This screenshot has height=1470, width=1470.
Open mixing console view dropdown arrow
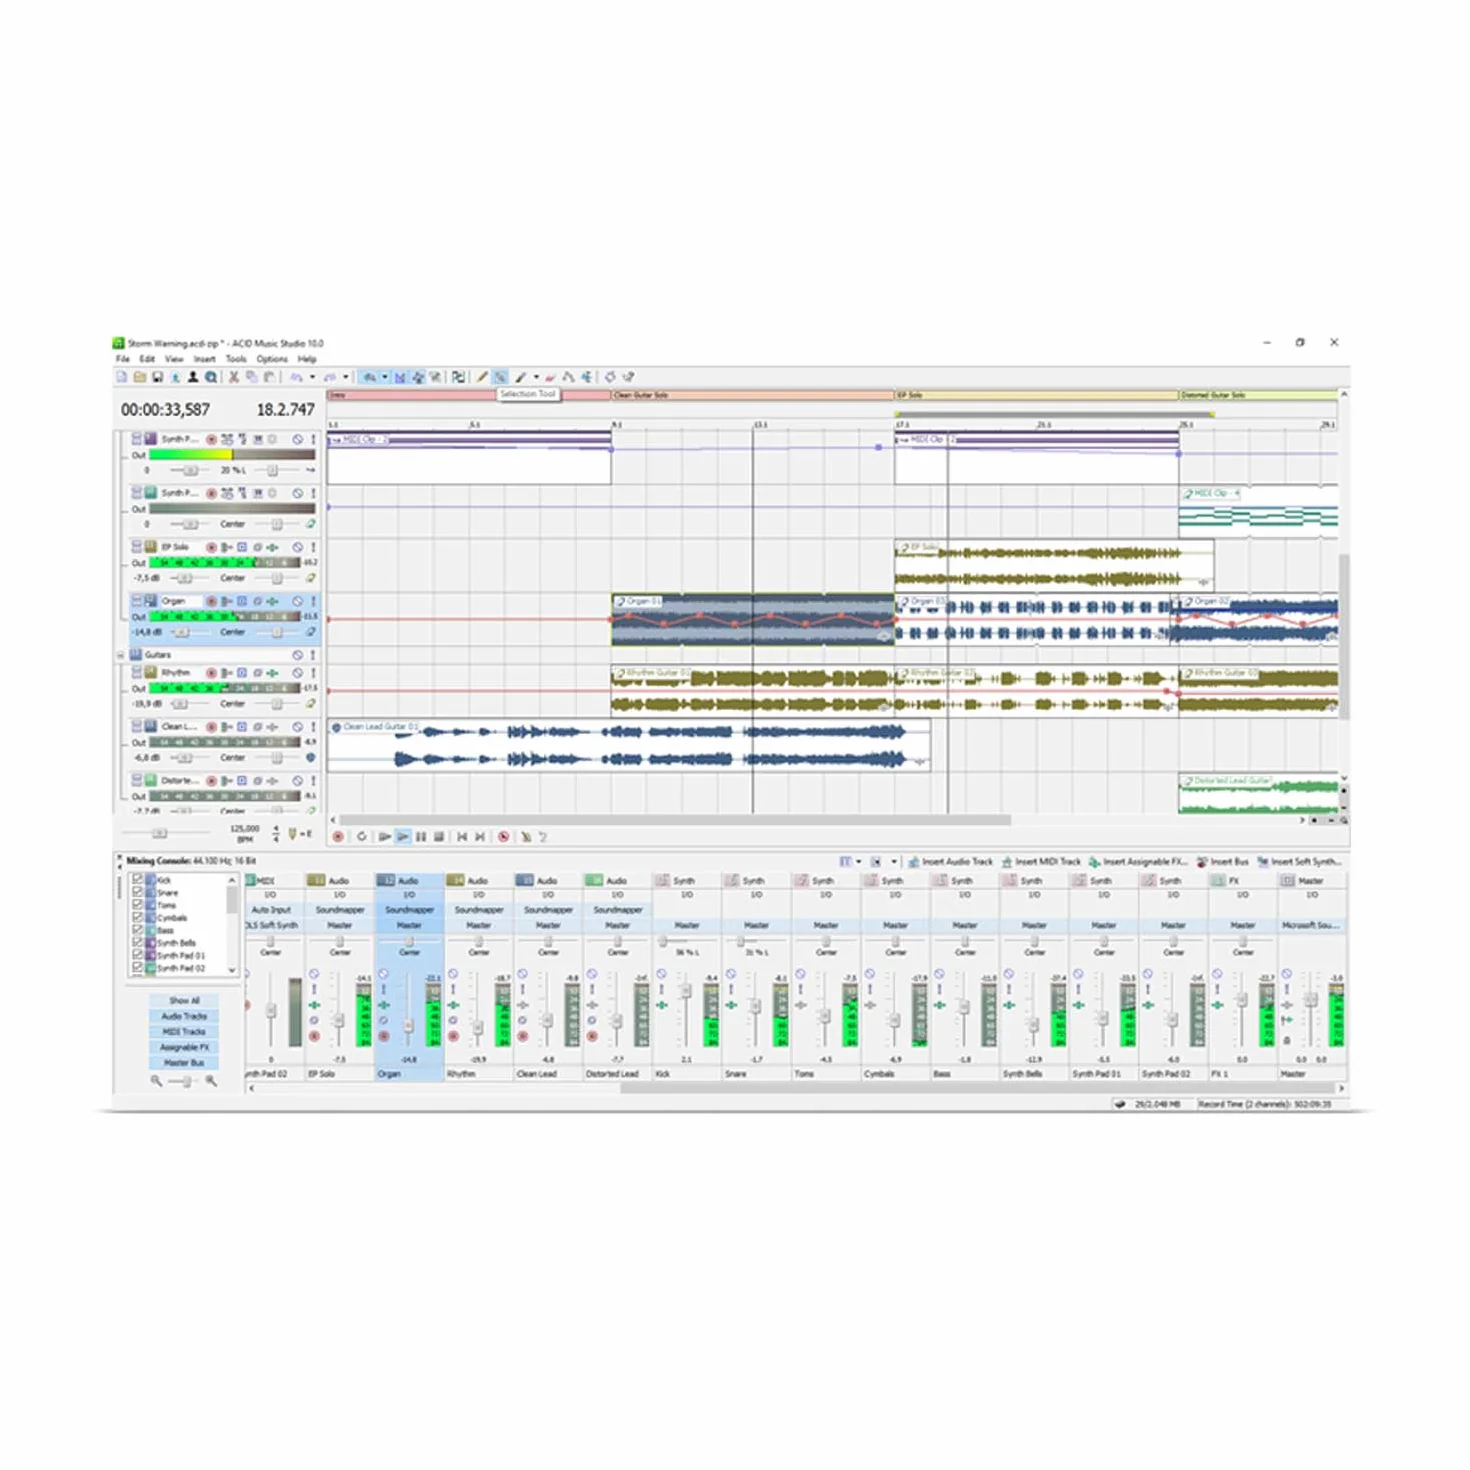859,861
